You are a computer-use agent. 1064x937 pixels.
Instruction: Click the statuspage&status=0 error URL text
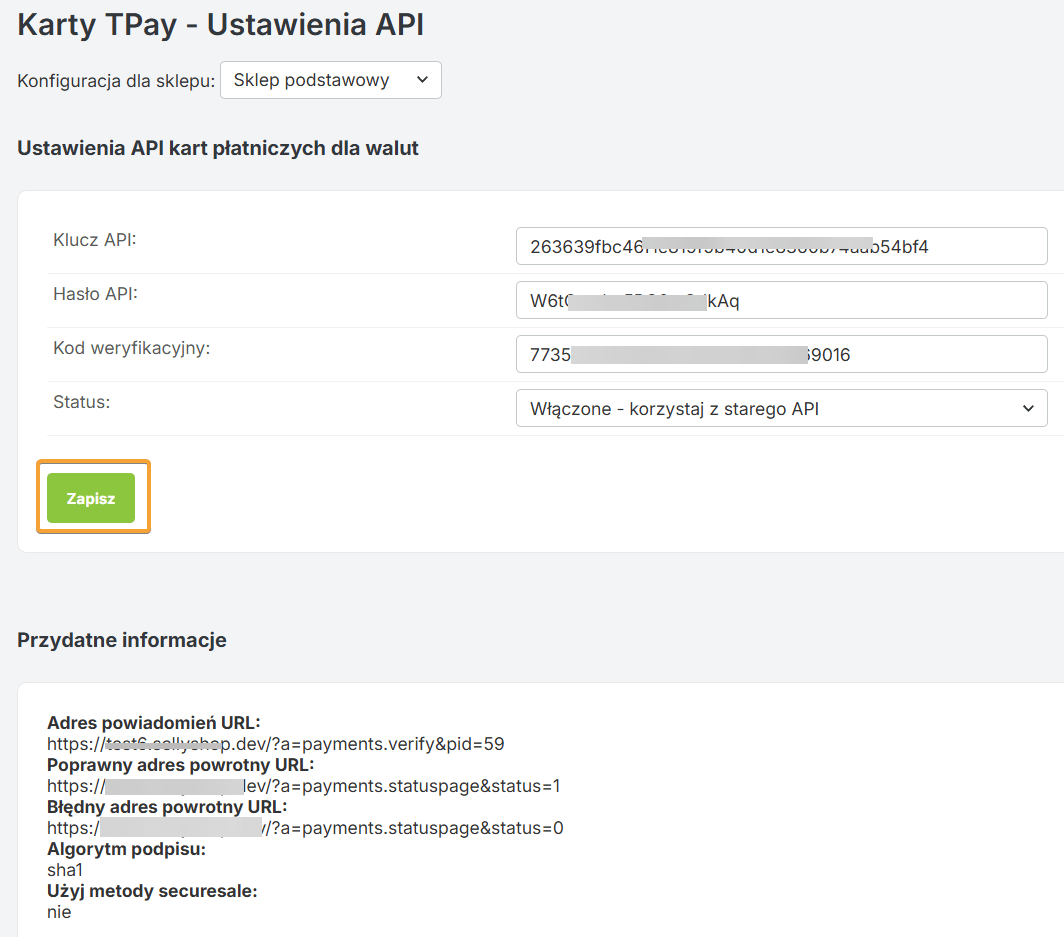(x=305, y=828)
